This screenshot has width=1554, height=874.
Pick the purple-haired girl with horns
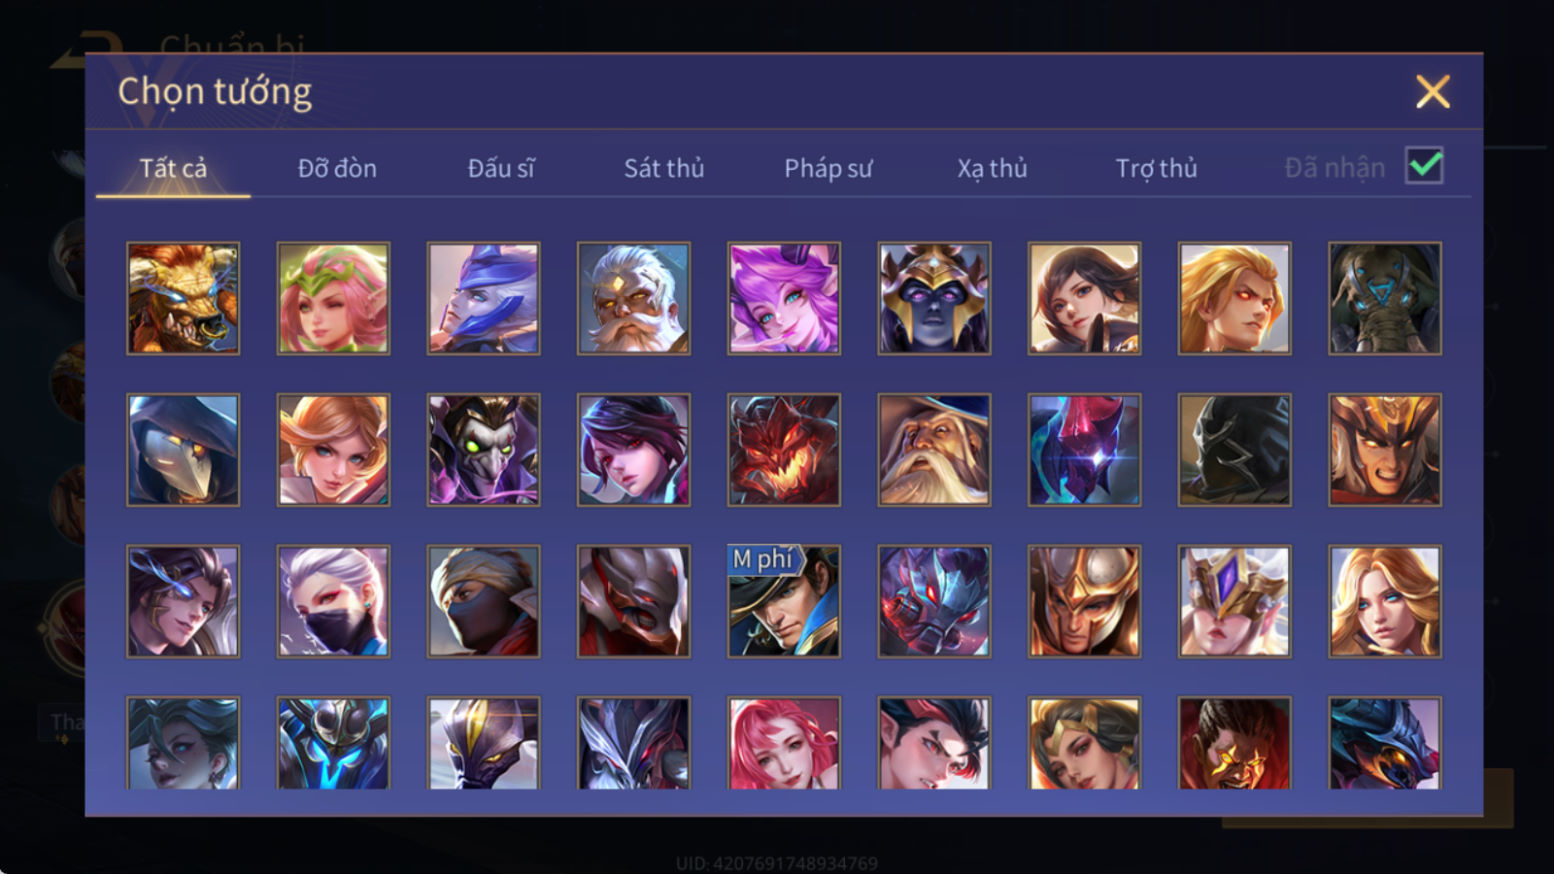[x=784, y=298]
